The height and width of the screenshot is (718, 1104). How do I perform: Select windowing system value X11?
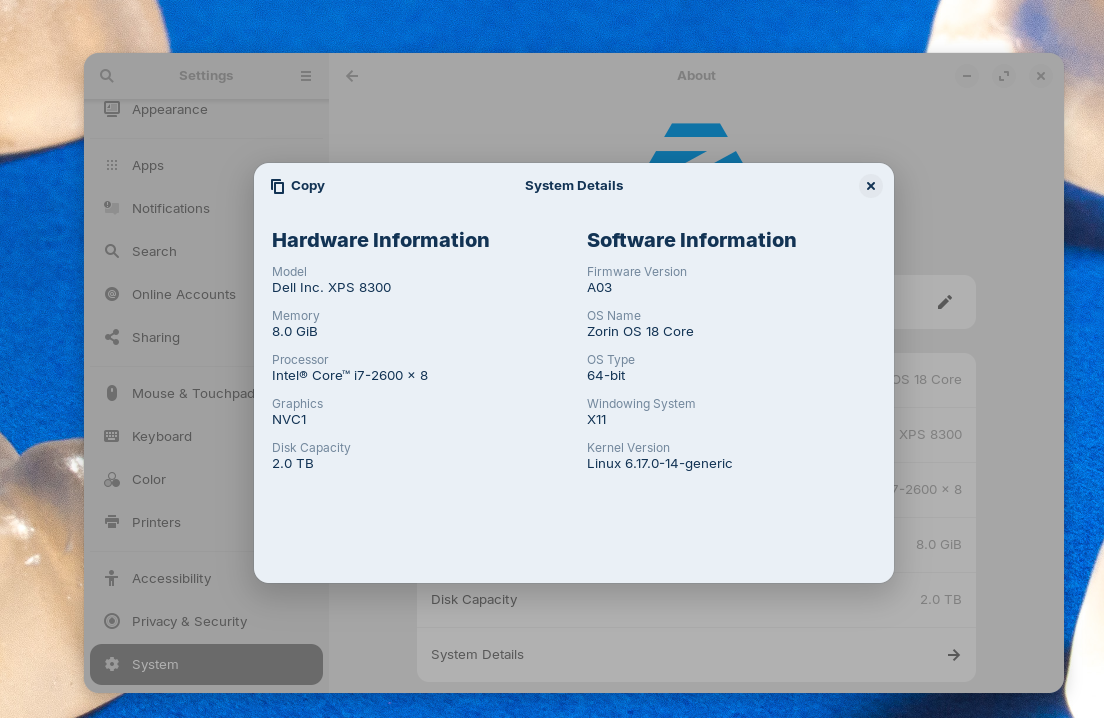[x=596, y=420]
